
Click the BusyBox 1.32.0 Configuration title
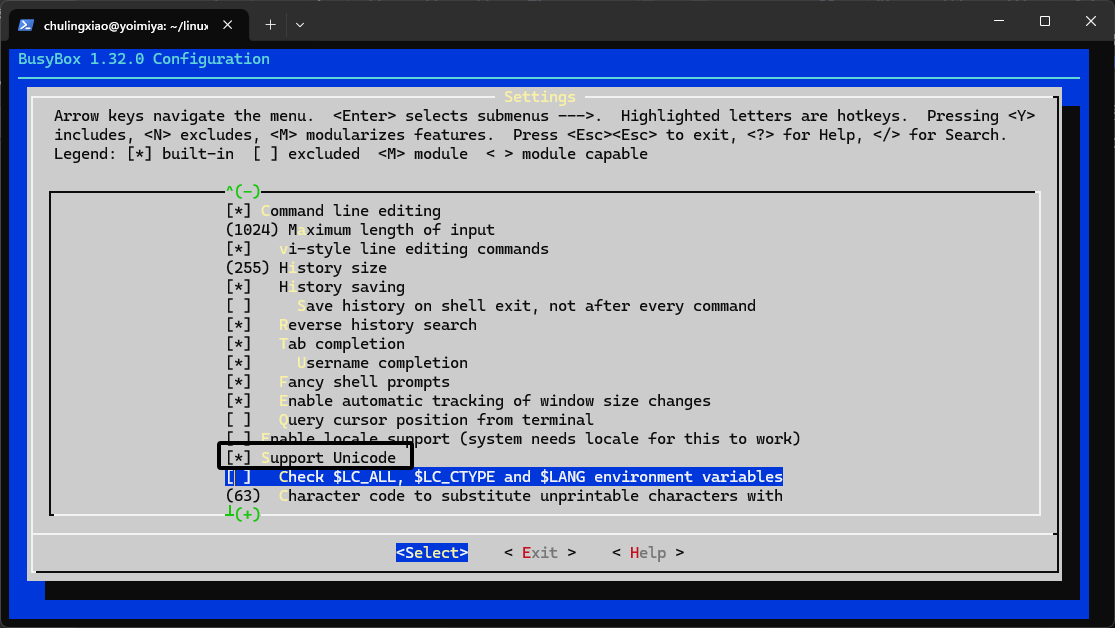pos(144,59)
